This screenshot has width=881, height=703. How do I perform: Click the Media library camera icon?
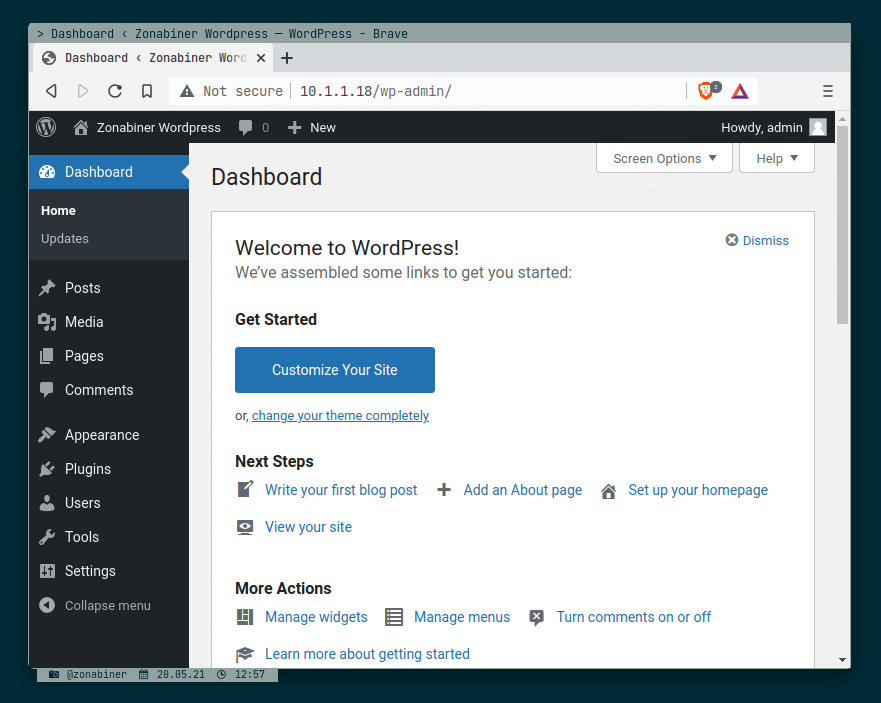coord(48,322)
